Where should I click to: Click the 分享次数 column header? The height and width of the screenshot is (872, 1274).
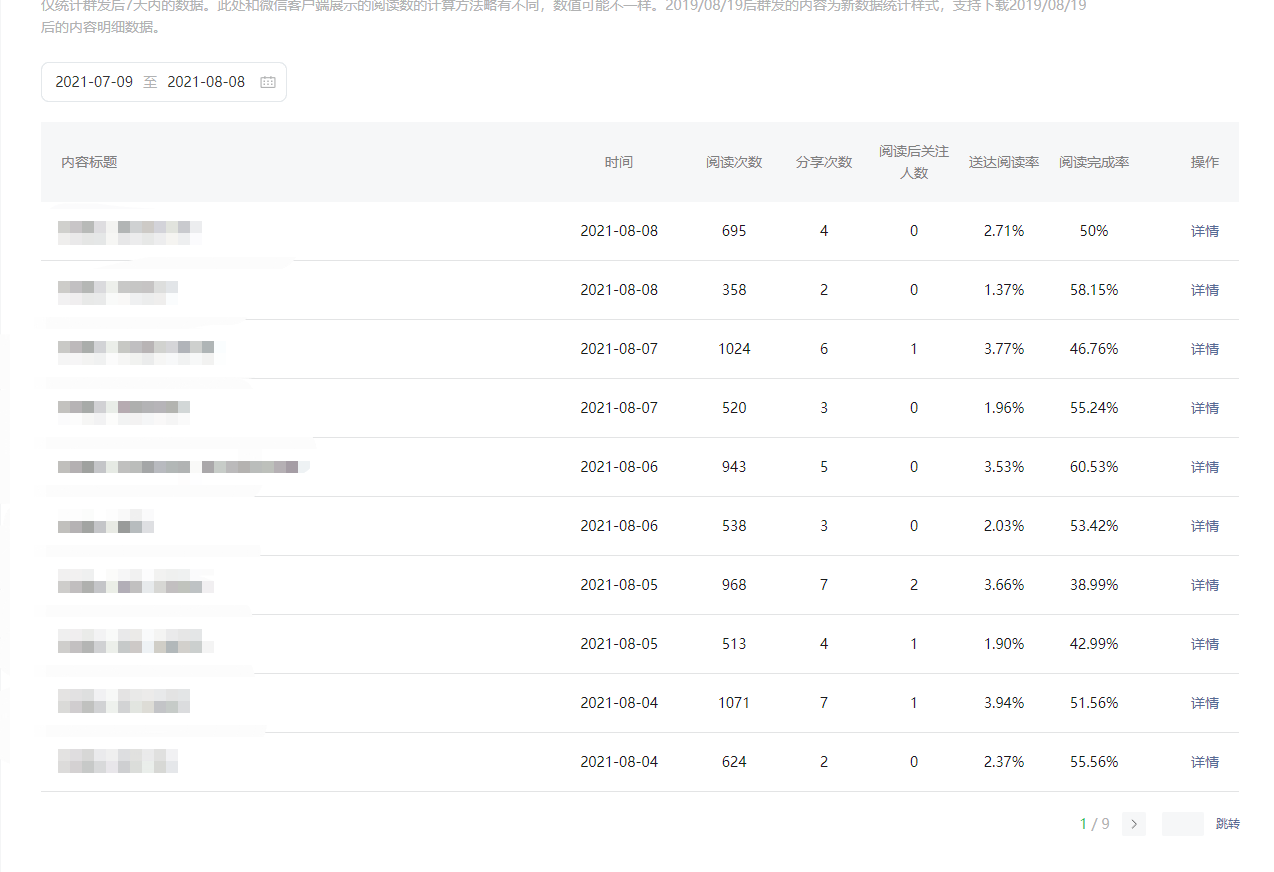pyautogui.click(x=824, y=162)
